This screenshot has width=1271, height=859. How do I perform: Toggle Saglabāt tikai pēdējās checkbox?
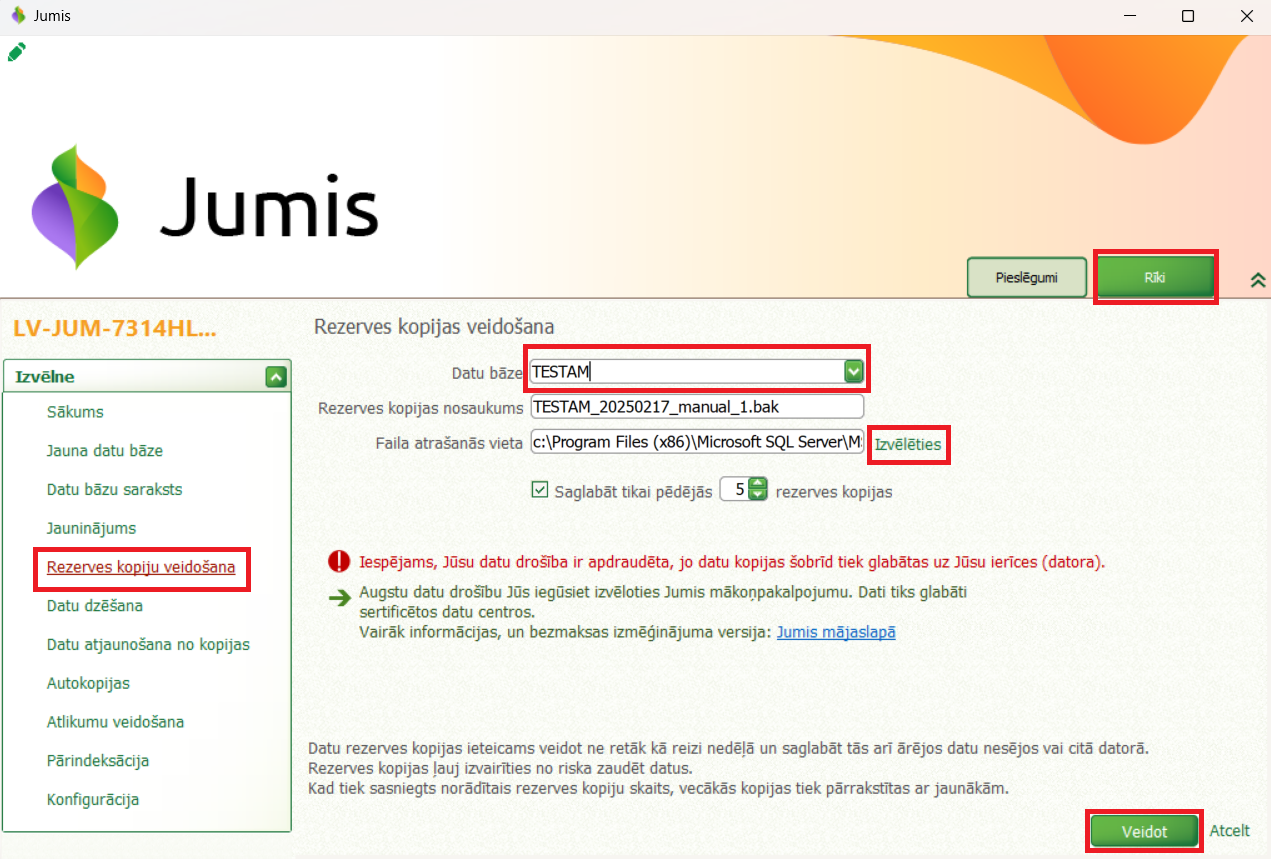(x=540, y=490)
